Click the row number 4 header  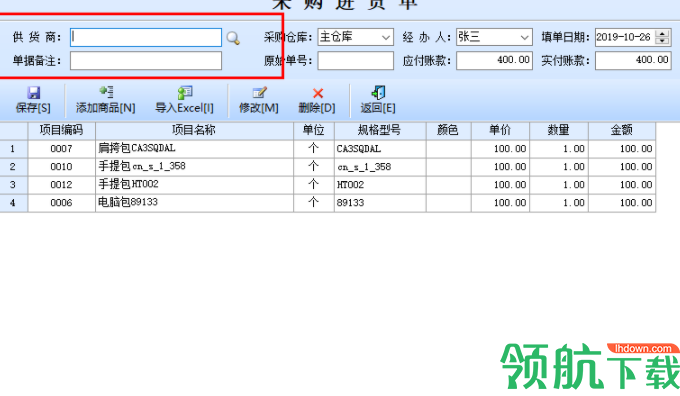[x=13, y=203]
